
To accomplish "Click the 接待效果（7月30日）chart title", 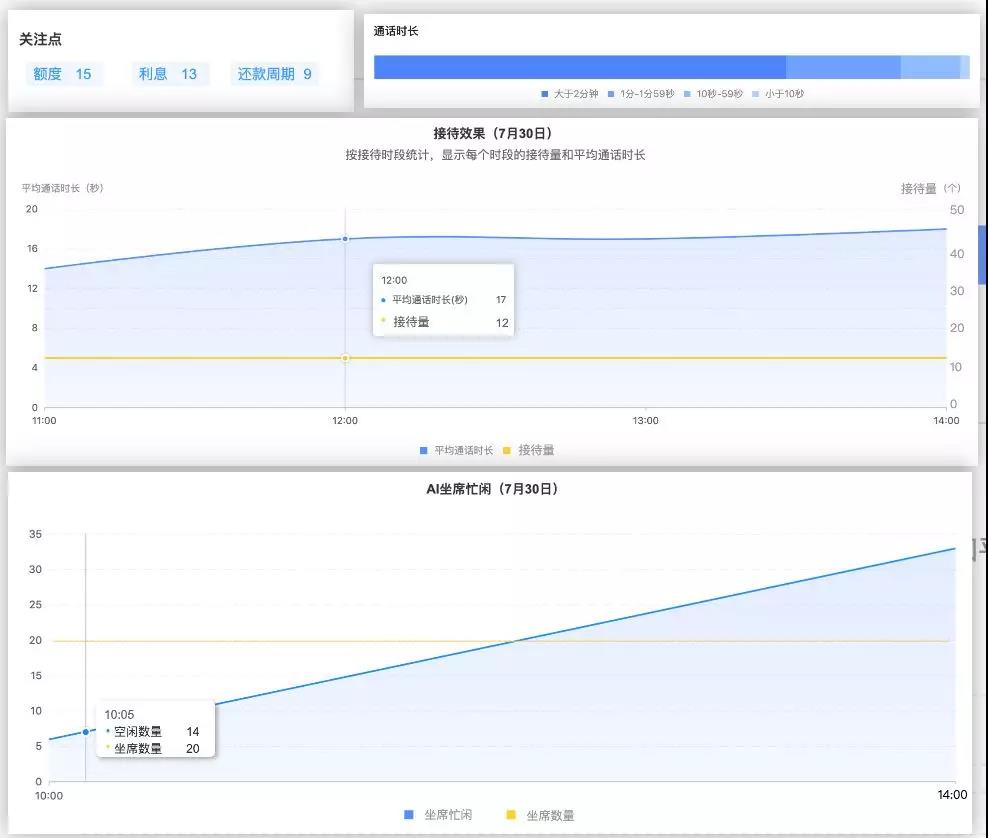I will click(x=493, y=133).
